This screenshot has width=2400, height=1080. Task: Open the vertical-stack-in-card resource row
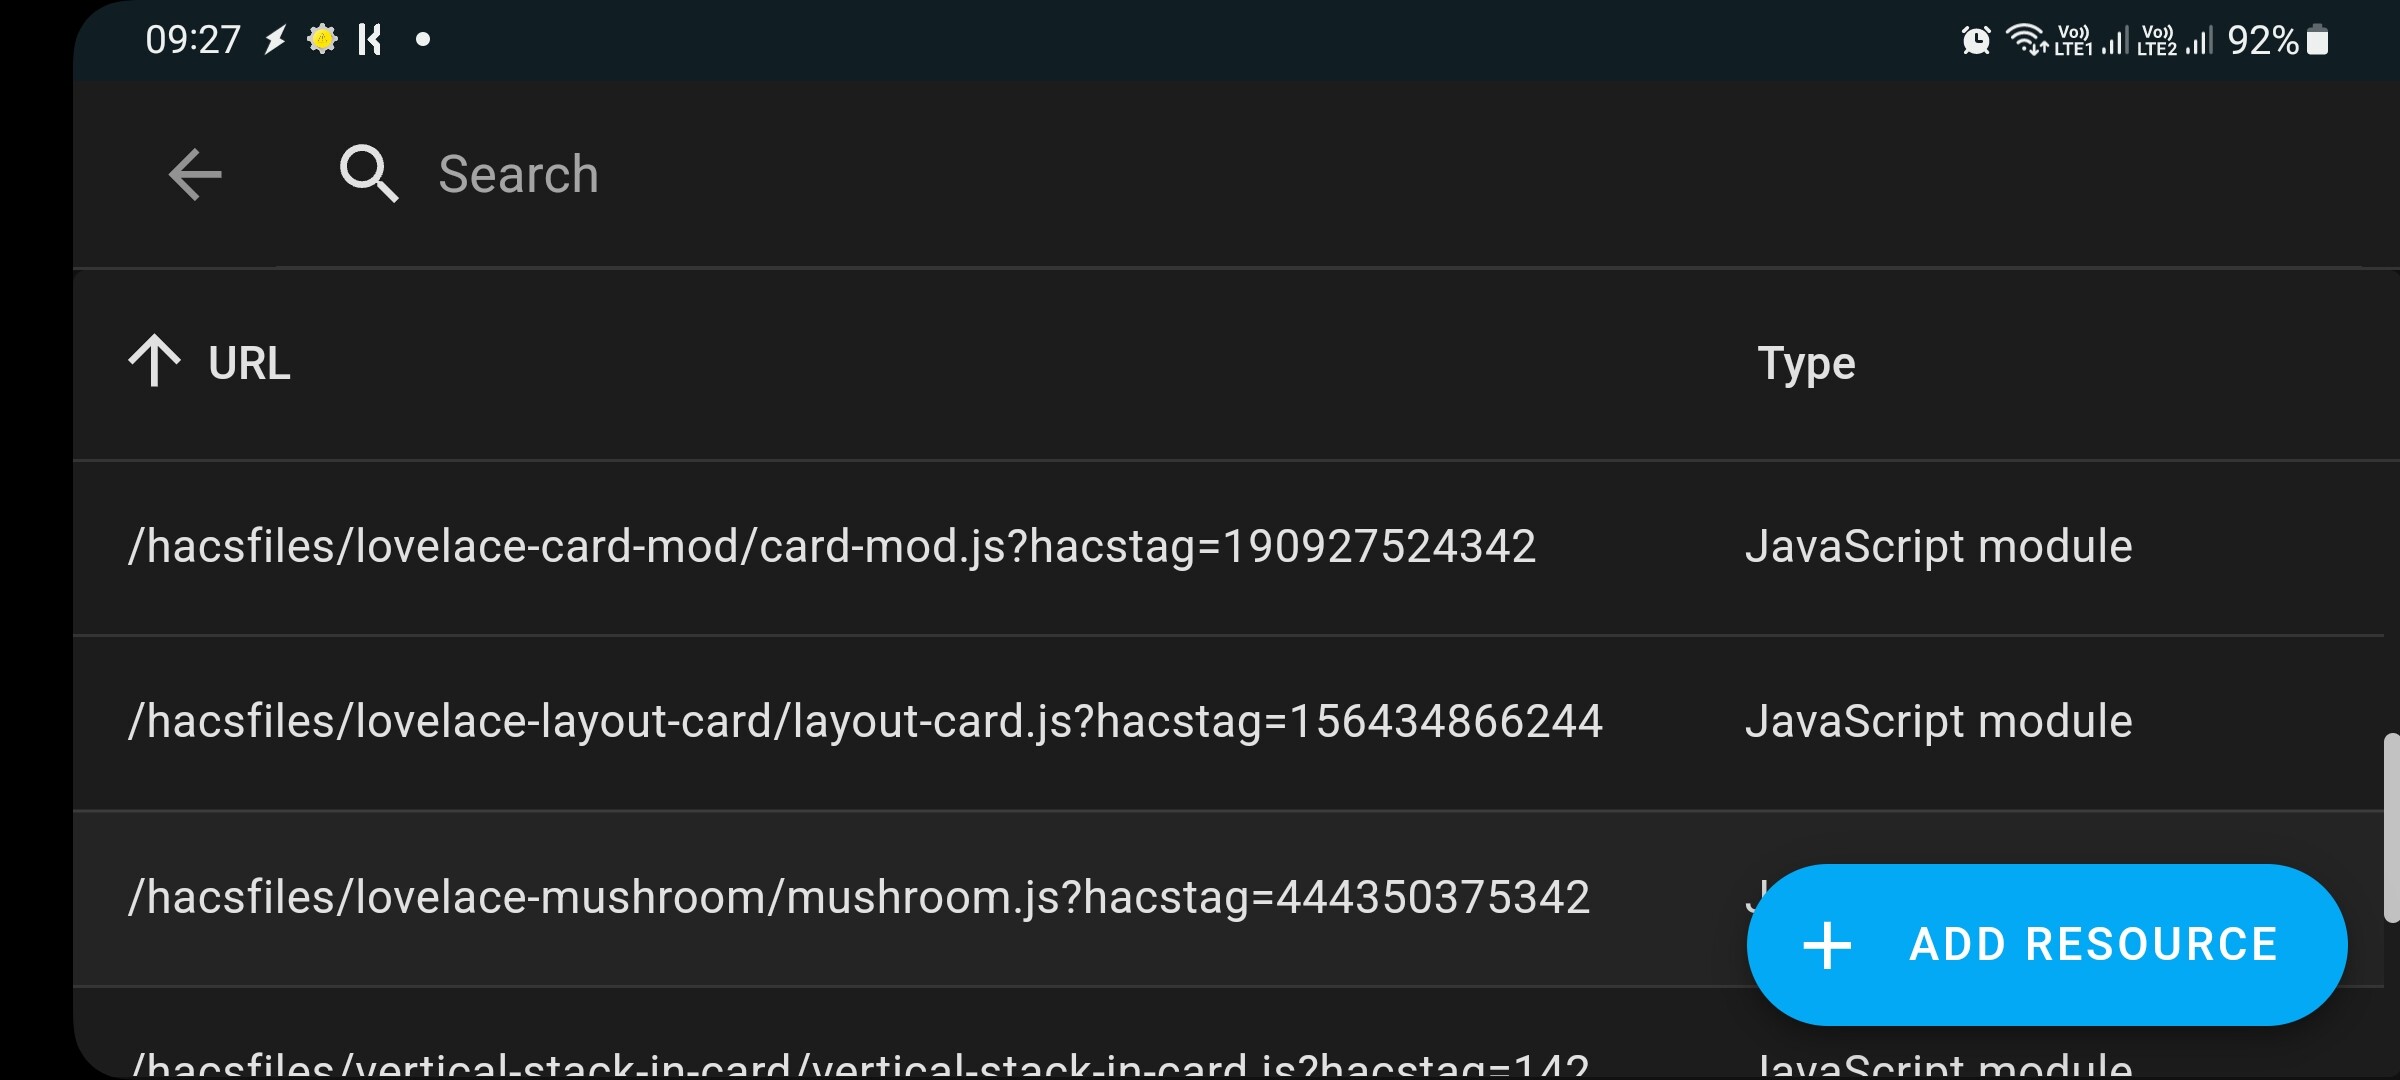point(1228,1035)
